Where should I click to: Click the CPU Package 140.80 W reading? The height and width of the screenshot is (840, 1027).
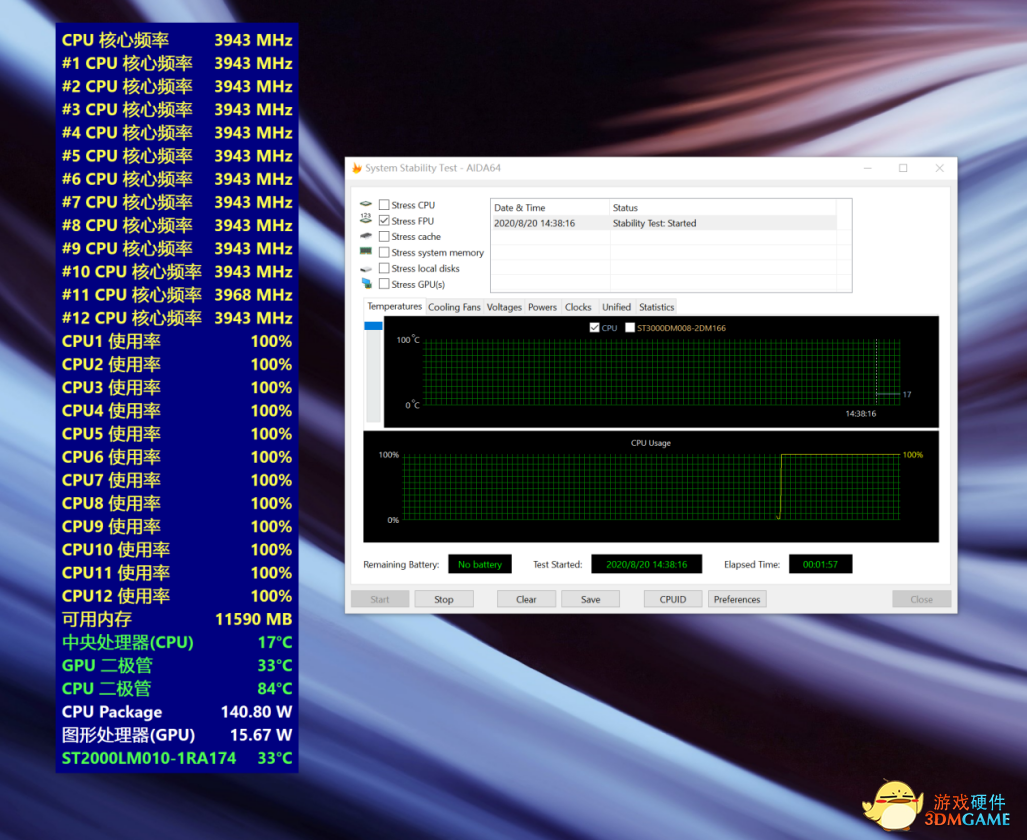tap(177, 712)
